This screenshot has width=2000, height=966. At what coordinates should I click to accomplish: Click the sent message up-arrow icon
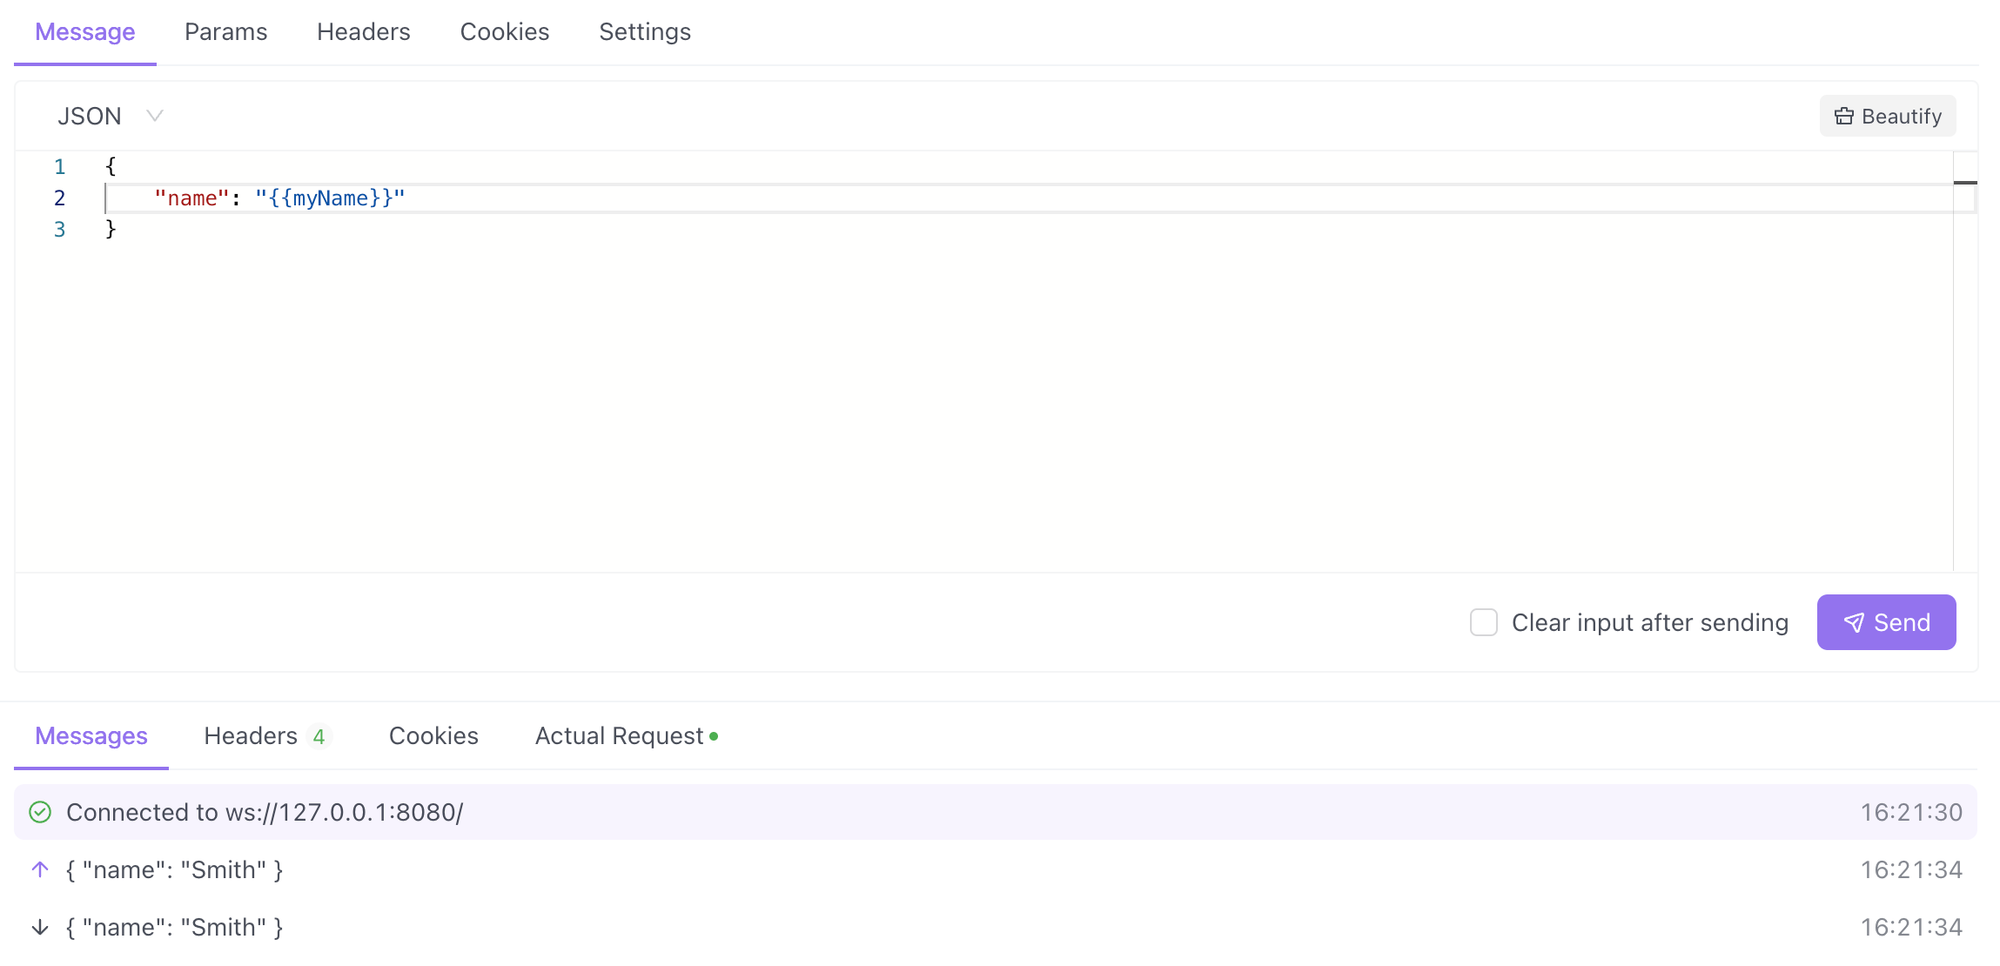click(40, 869)
